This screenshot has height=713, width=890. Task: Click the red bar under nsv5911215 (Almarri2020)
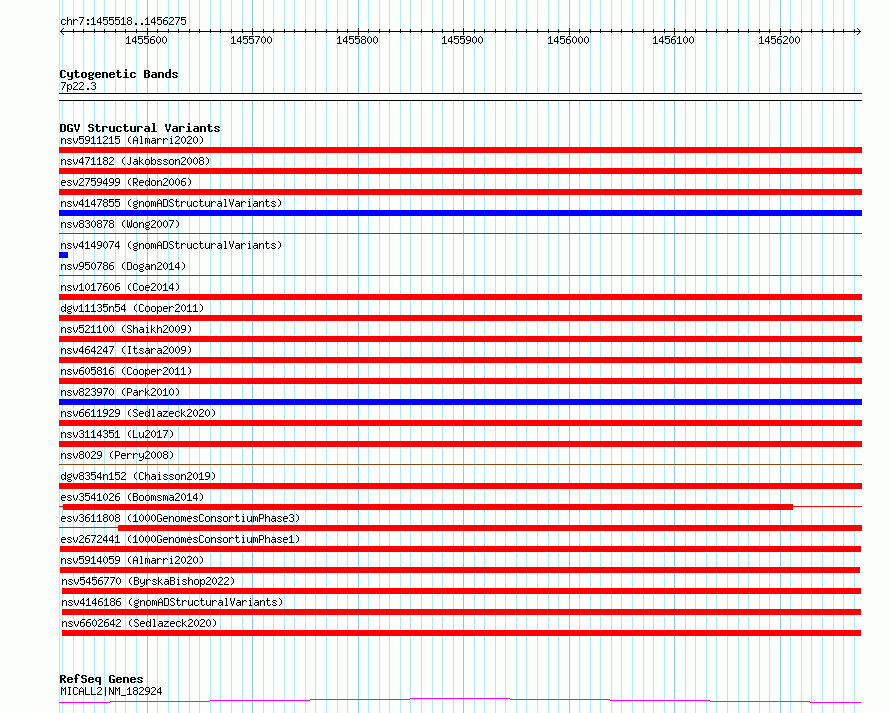click(x=460, y=150)
